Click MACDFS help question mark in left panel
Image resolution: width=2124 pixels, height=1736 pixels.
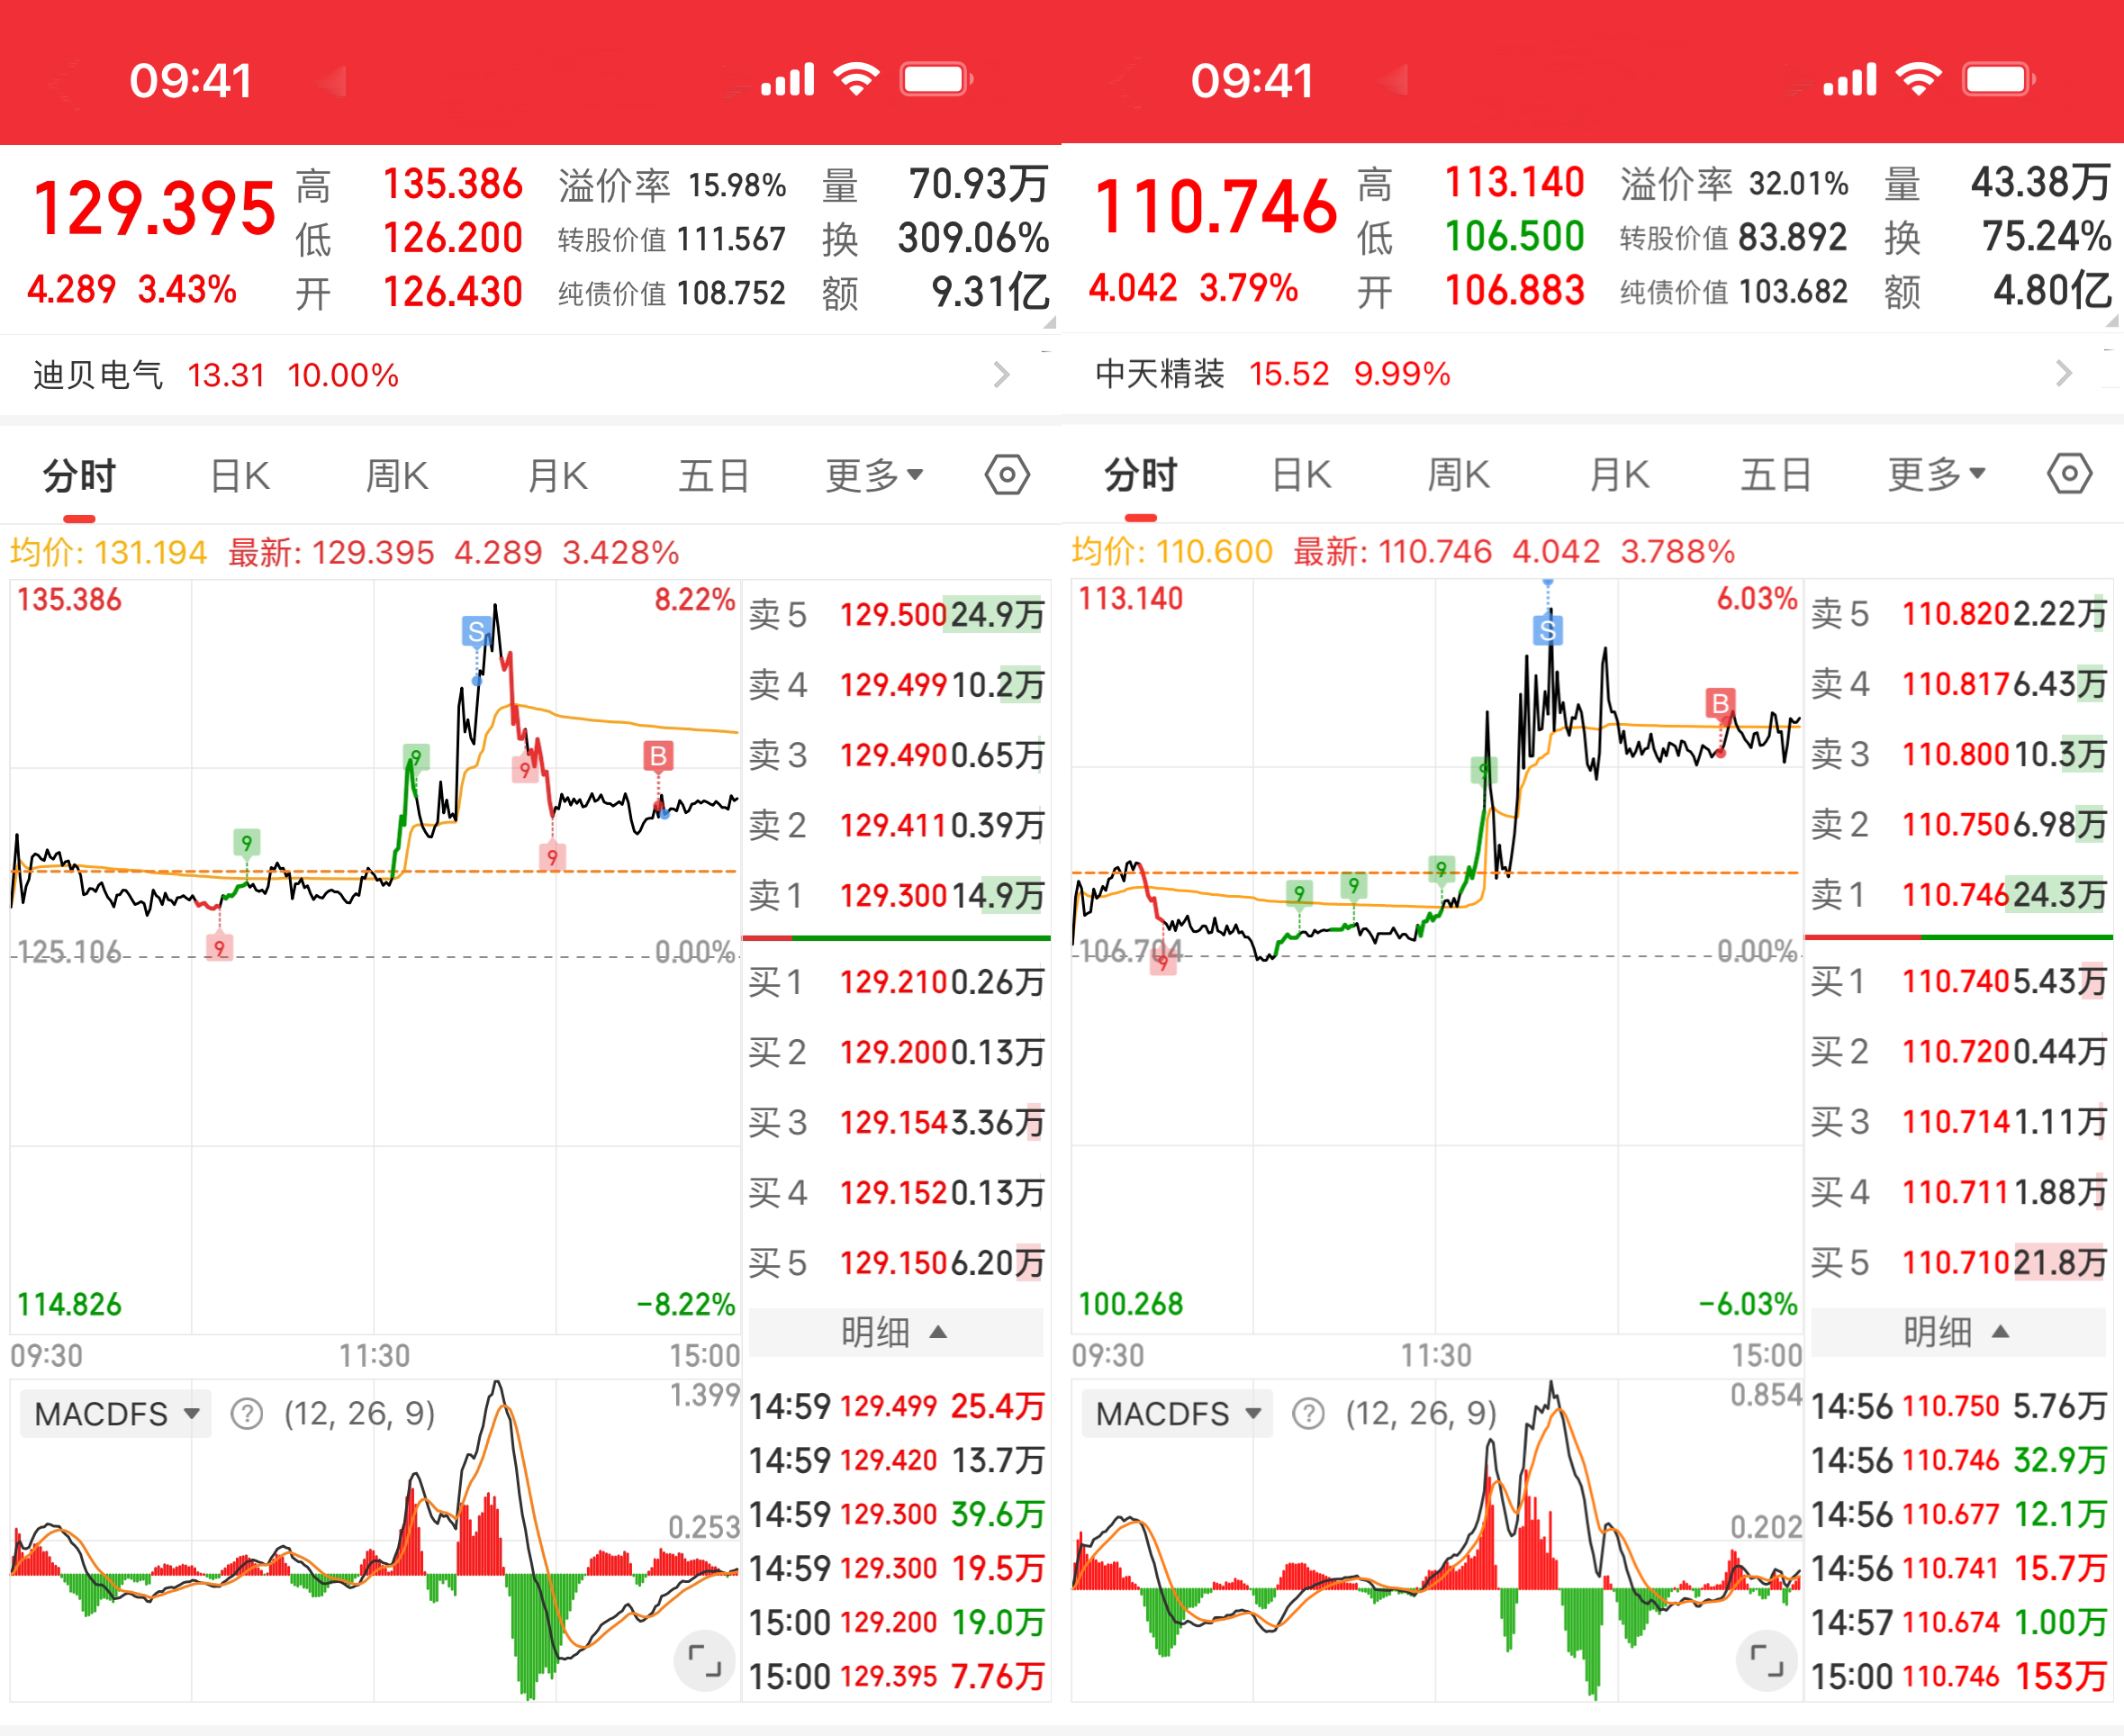coord(247,1414)
